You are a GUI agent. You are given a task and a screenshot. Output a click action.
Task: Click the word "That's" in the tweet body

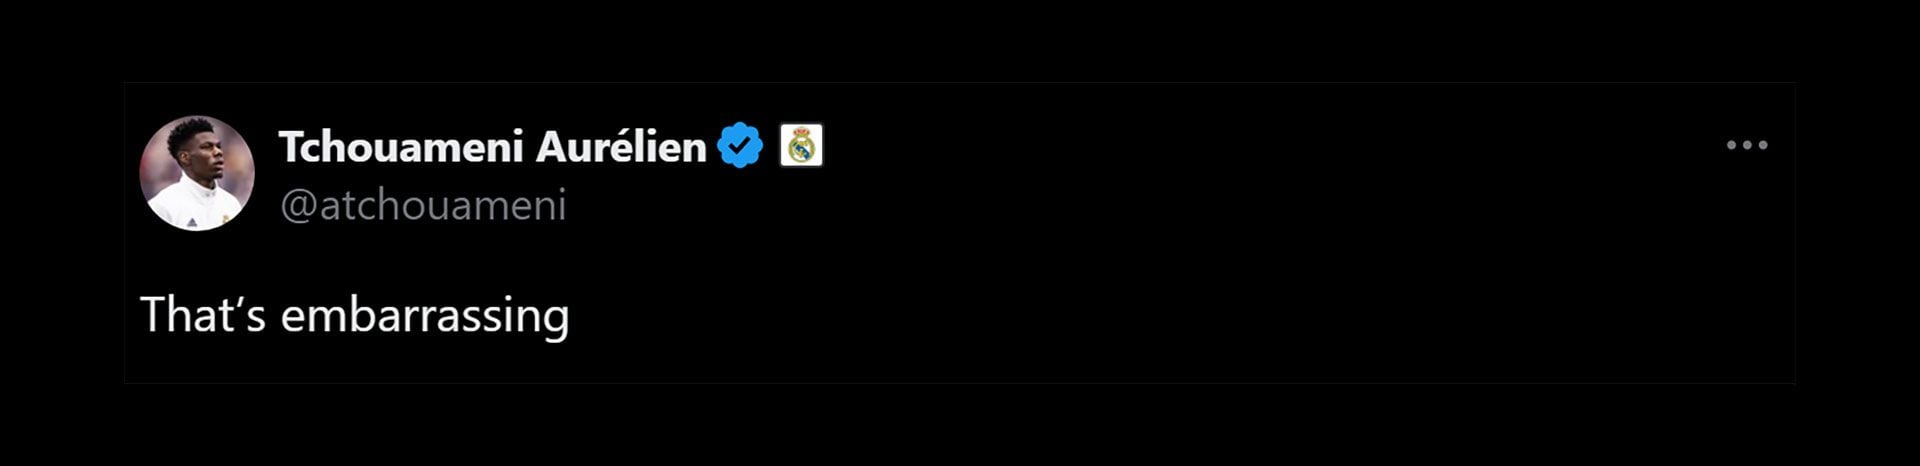point(203,314)
